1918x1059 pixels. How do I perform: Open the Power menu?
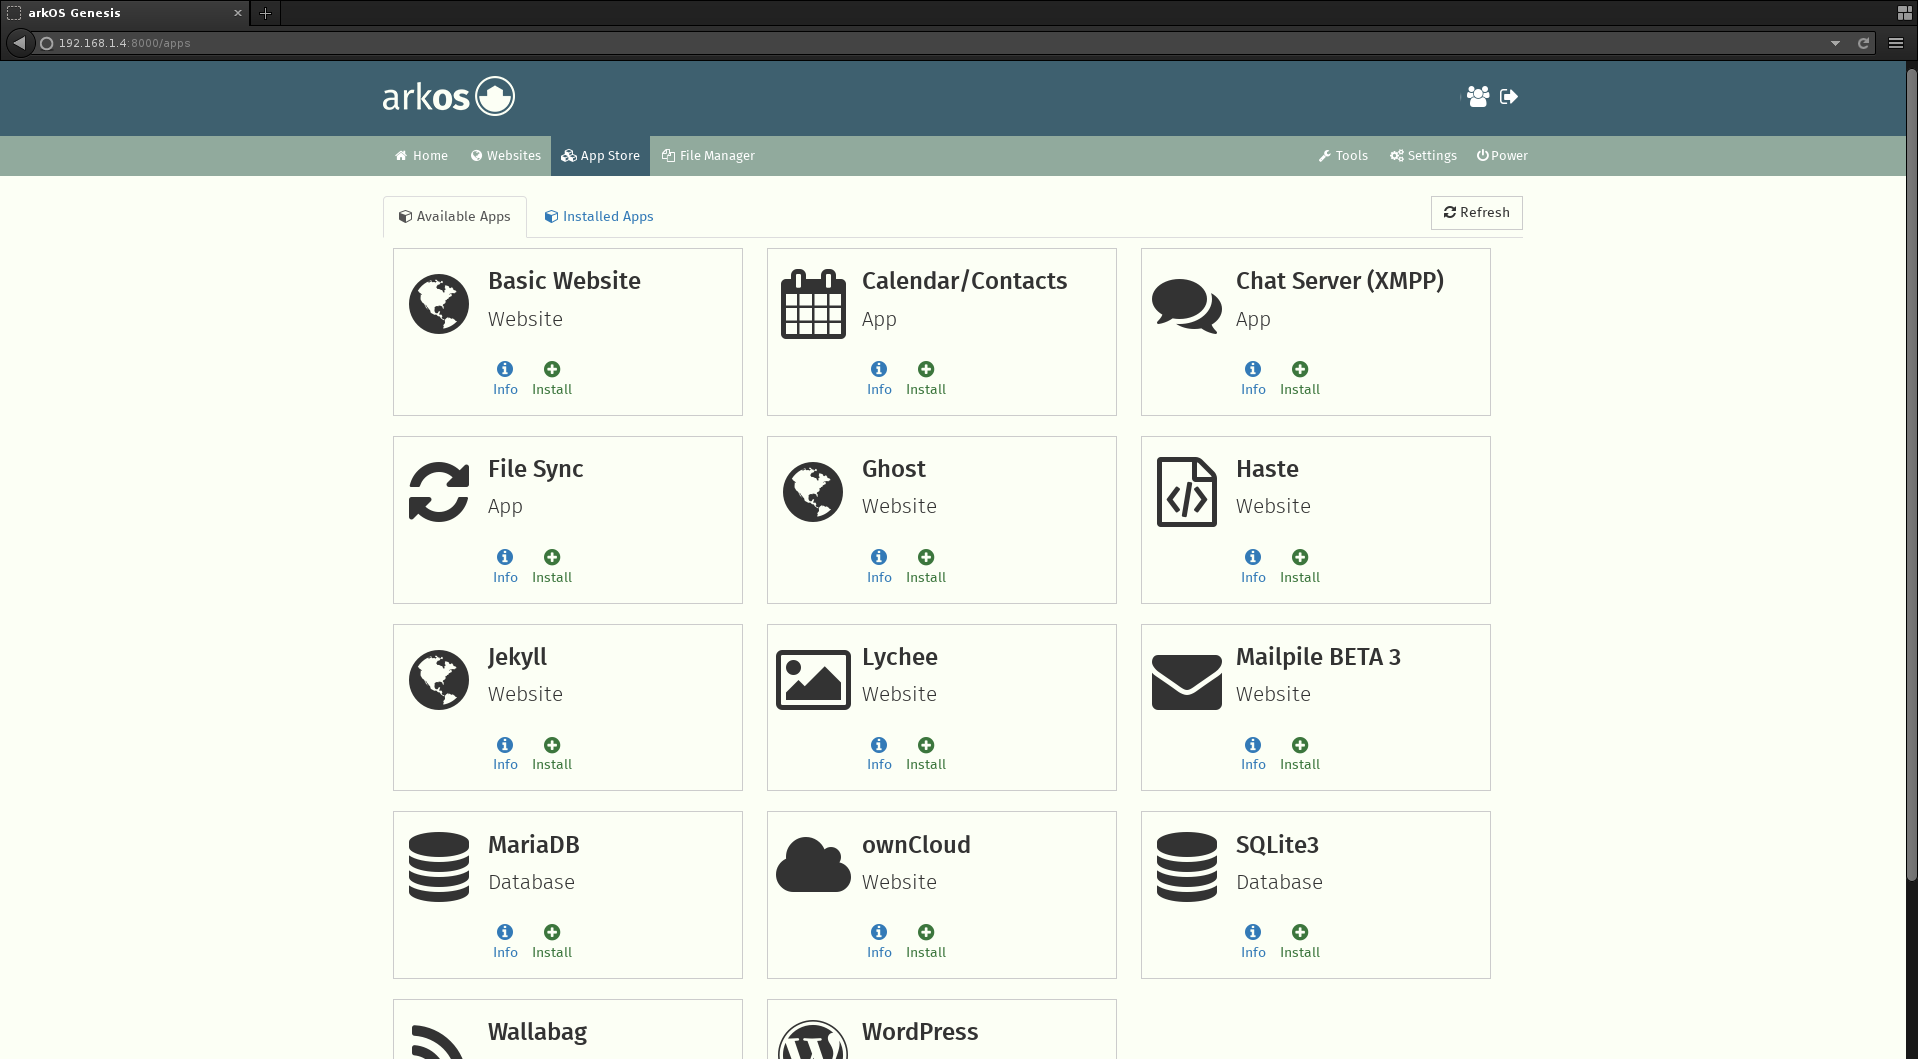pyautogui.click(x=1502, y=156)
